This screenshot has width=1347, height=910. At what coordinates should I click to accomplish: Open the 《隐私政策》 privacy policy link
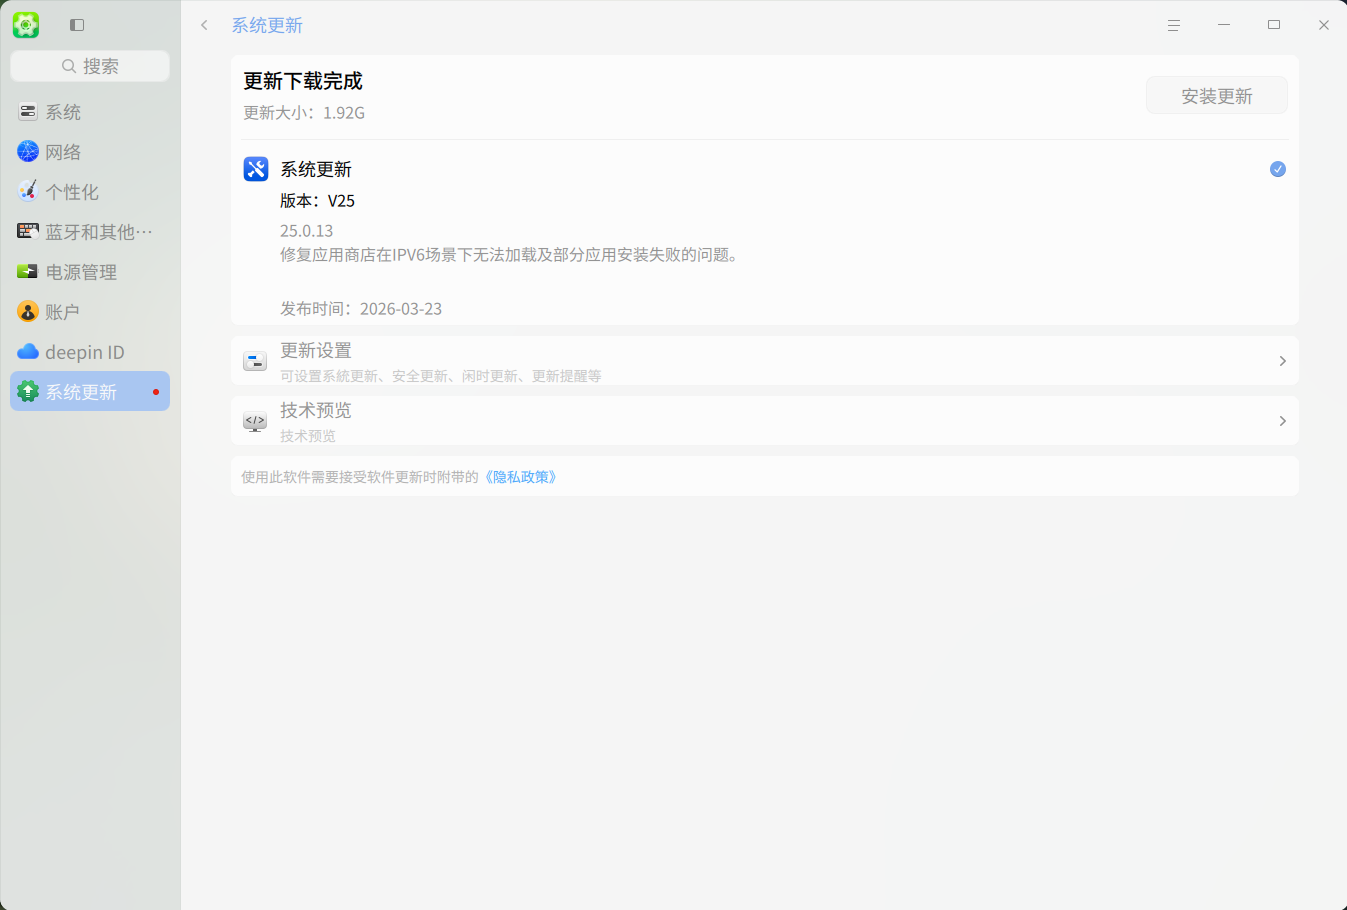521,477
